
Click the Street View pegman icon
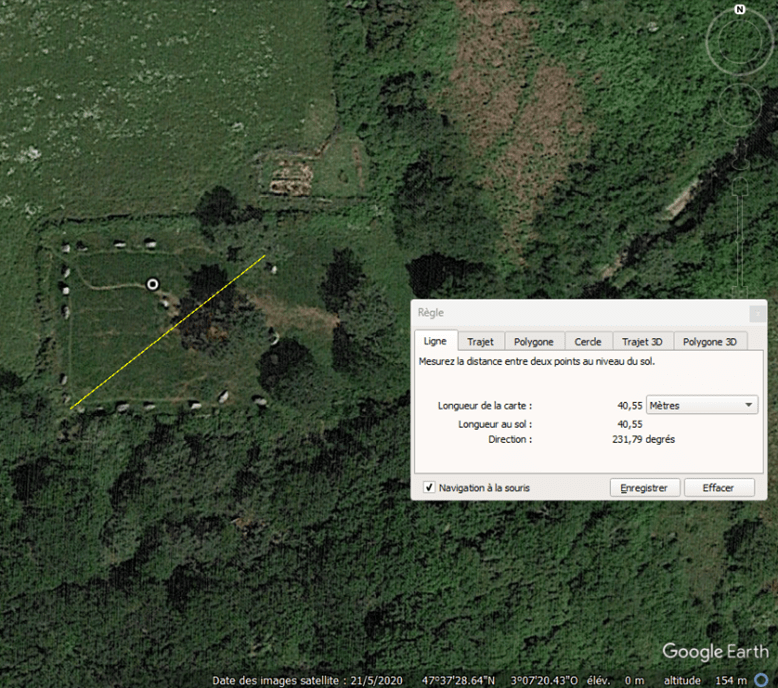(740, 162)
